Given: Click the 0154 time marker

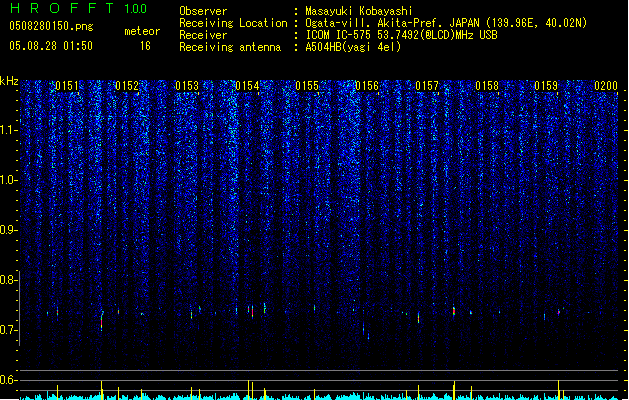Looking at the screenshot, I should 247,86.
